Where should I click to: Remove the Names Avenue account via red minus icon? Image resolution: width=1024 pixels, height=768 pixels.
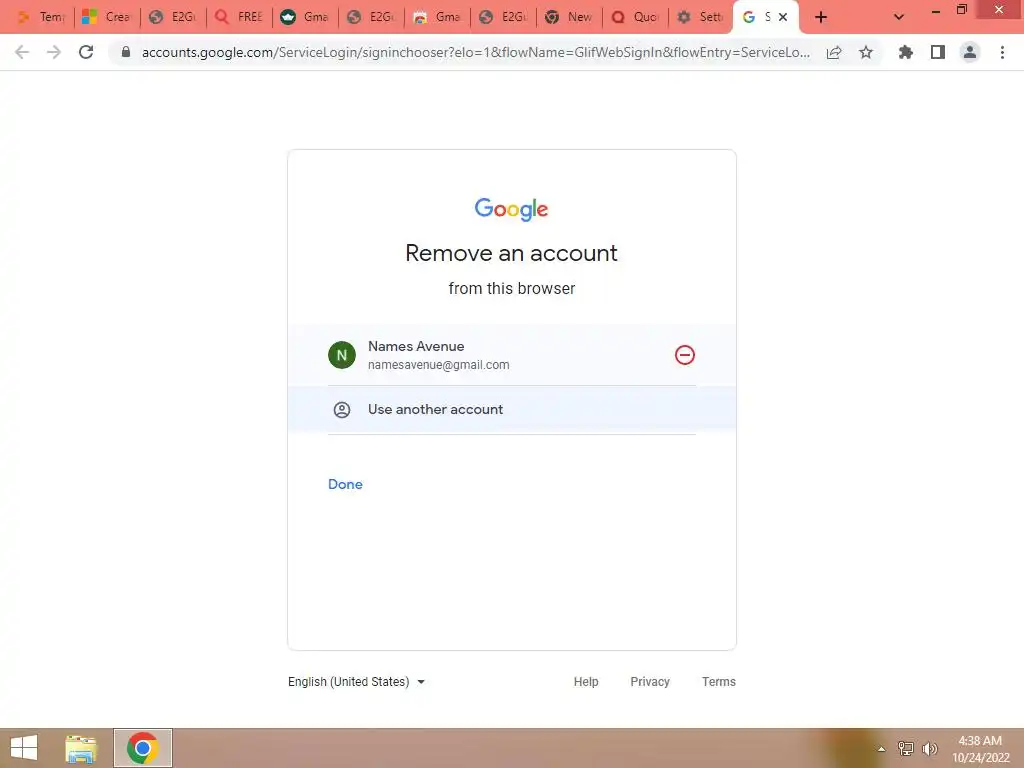point(684,355)
